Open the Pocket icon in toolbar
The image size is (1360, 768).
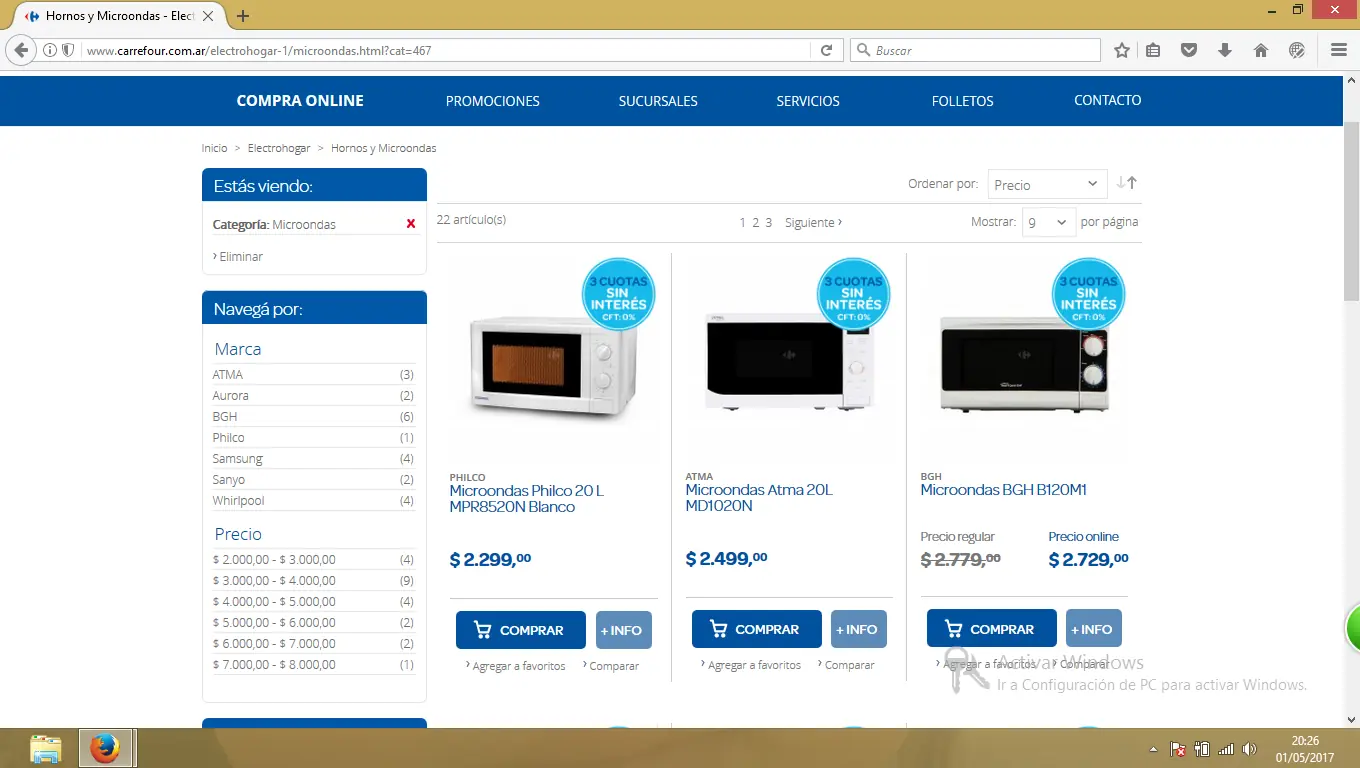pyautogui.click(x=1189, y=50)
